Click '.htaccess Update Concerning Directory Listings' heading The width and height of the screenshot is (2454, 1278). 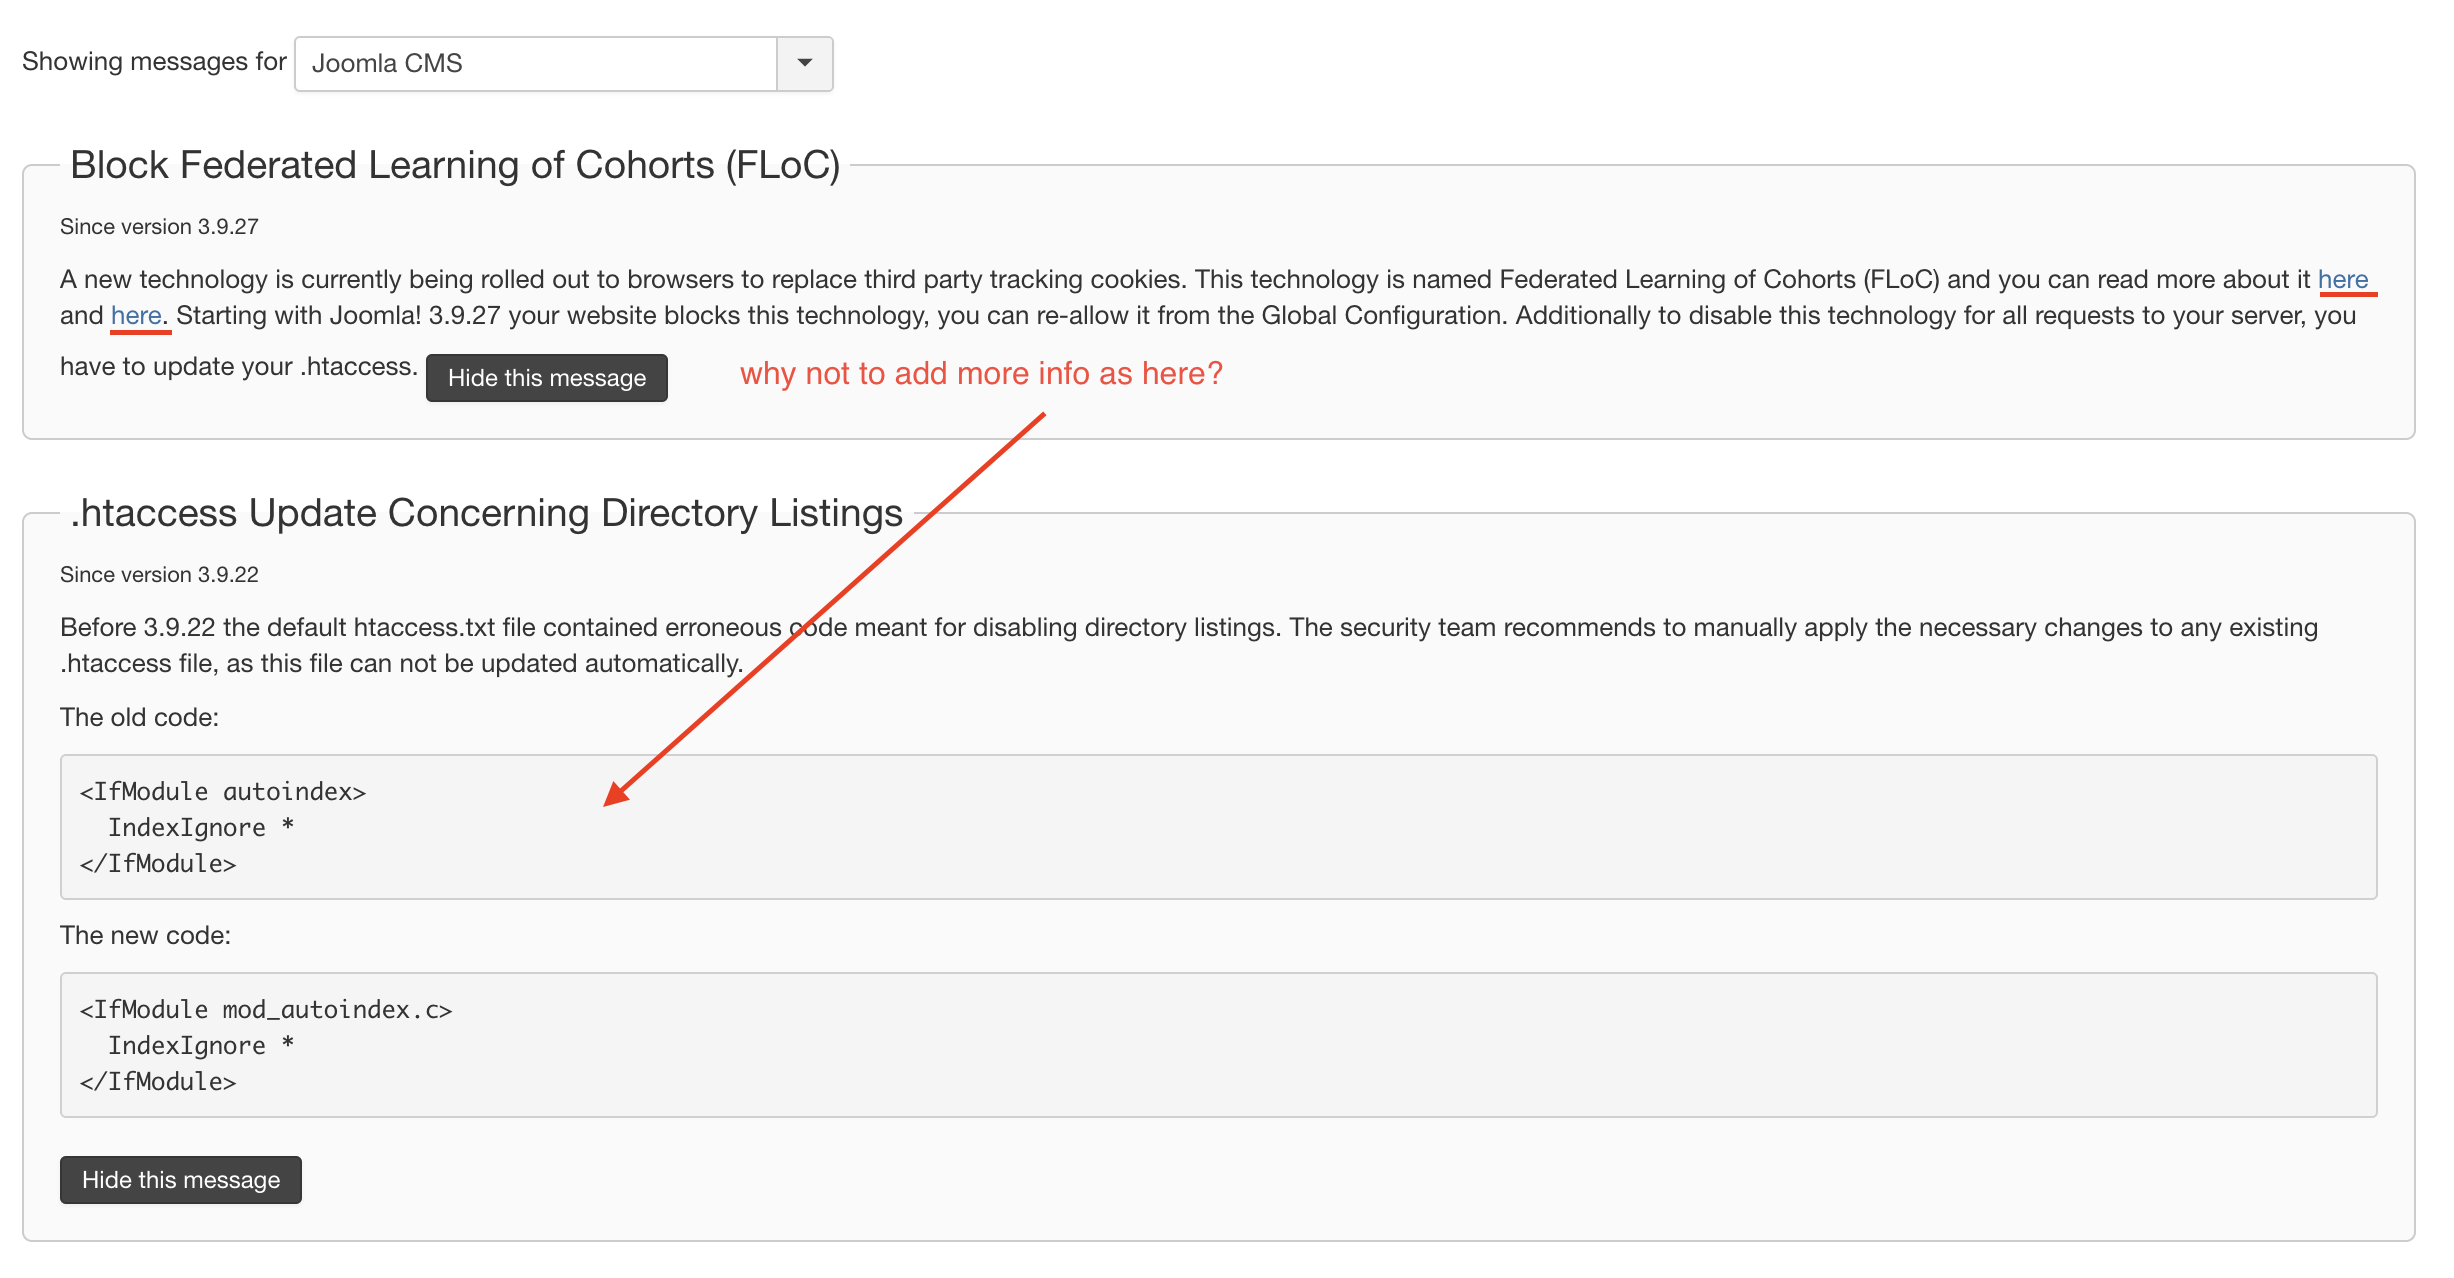[486, 513]
